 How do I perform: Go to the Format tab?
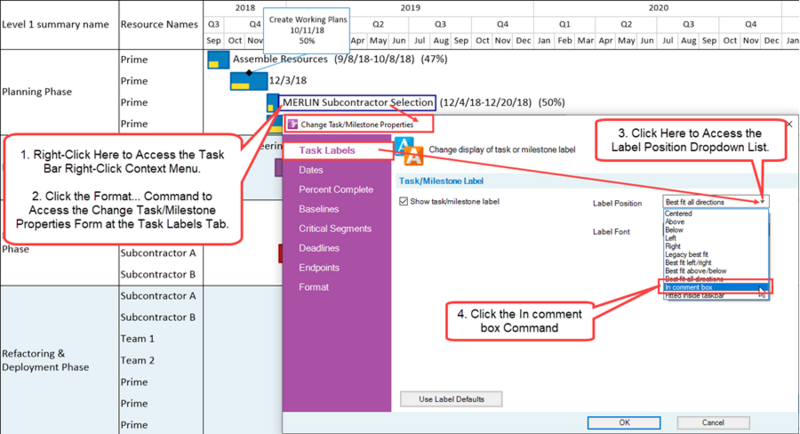click(313, 287)
